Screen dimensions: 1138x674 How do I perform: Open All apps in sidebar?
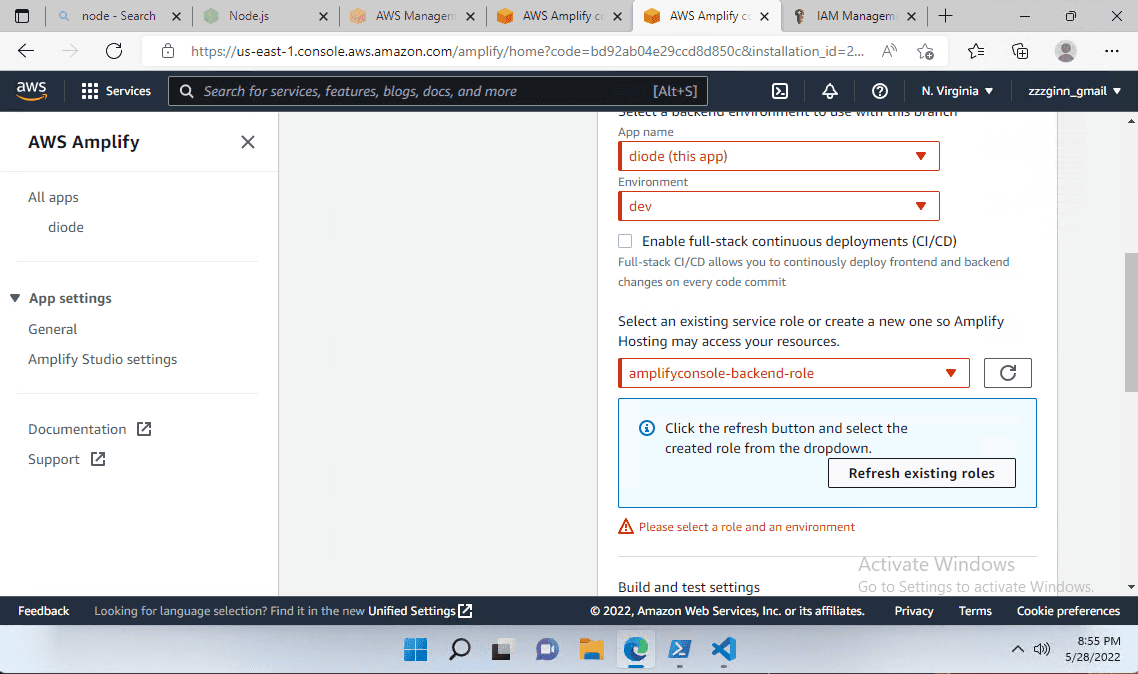53,197
